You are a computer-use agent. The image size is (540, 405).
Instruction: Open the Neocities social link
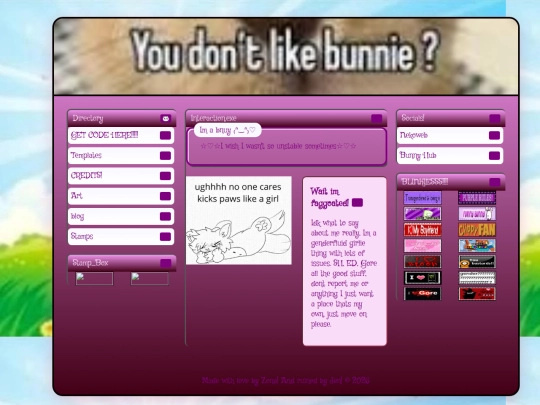coord(450,135)
